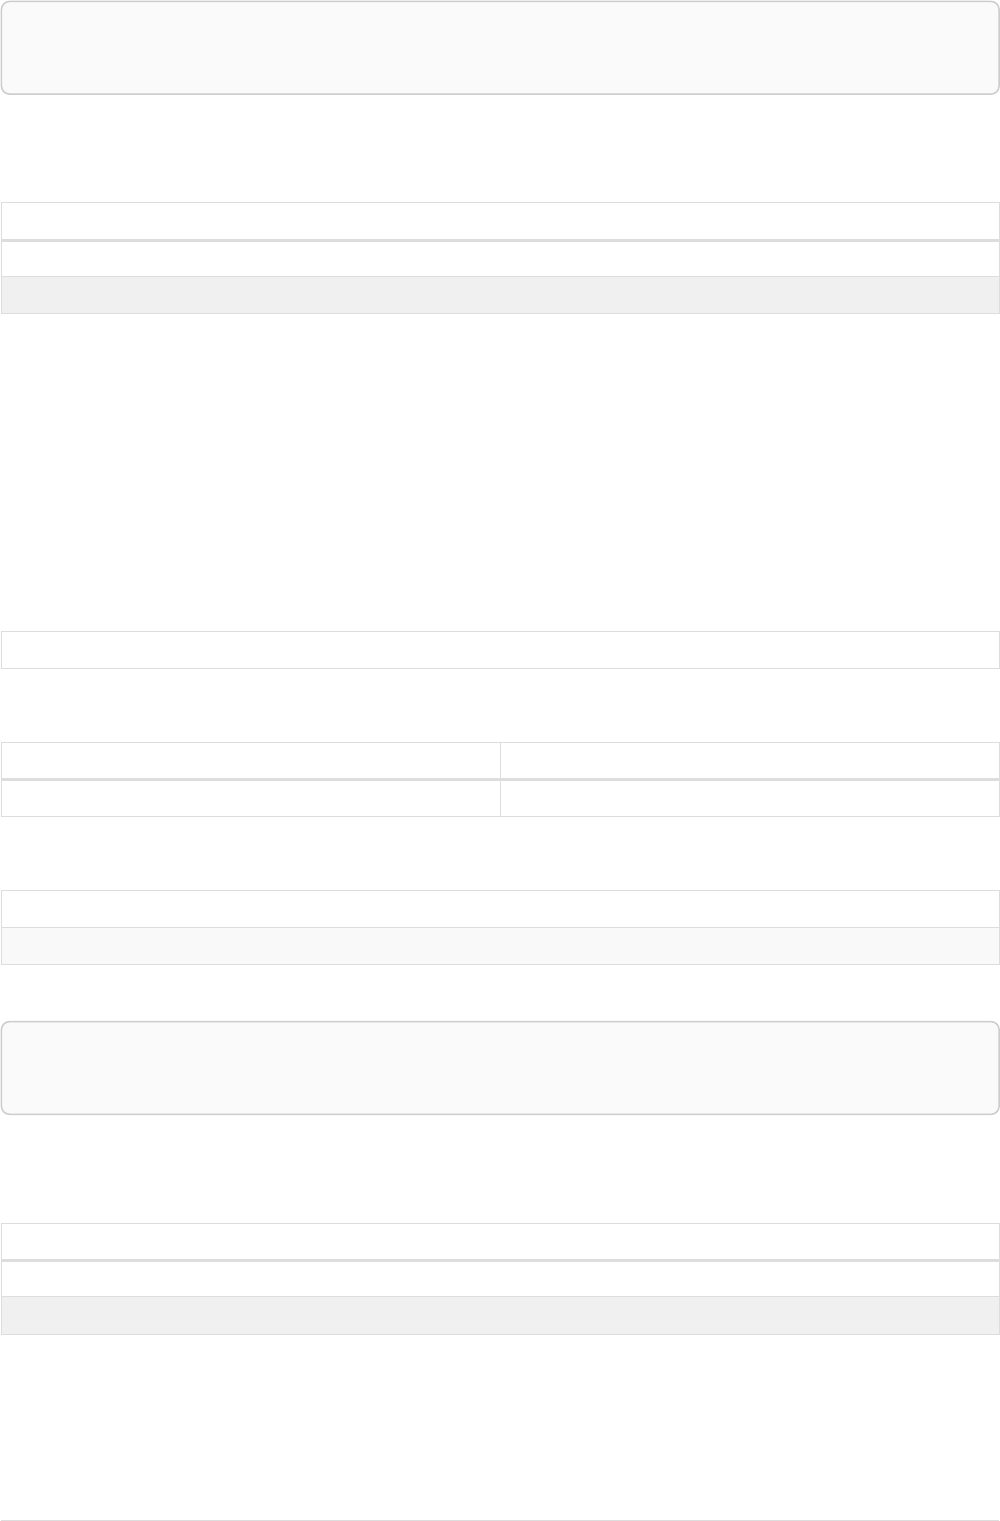The width and height of the screenshot is (1000, 1521).
Task: Click the header divider in the last table
Action: 500,1260
